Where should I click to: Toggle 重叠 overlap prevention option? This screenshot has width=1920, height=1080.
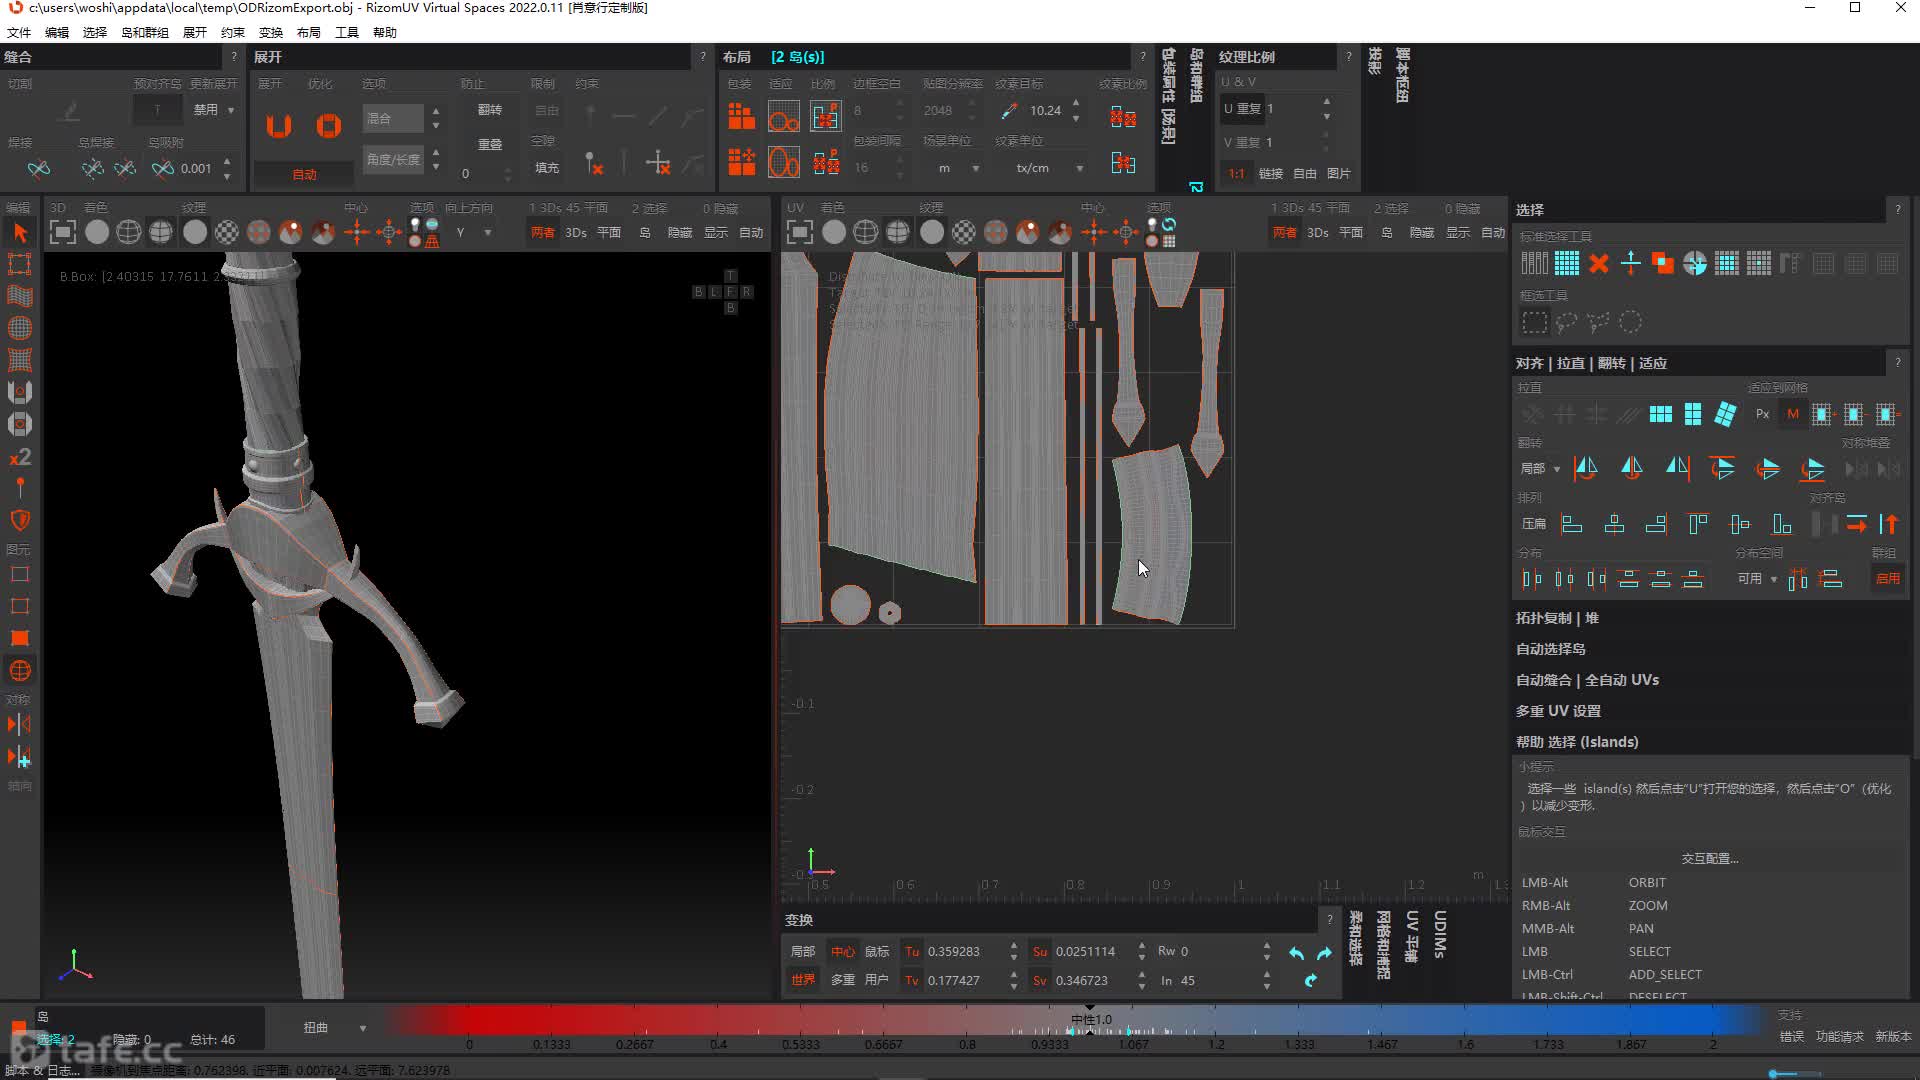[490, 144]
